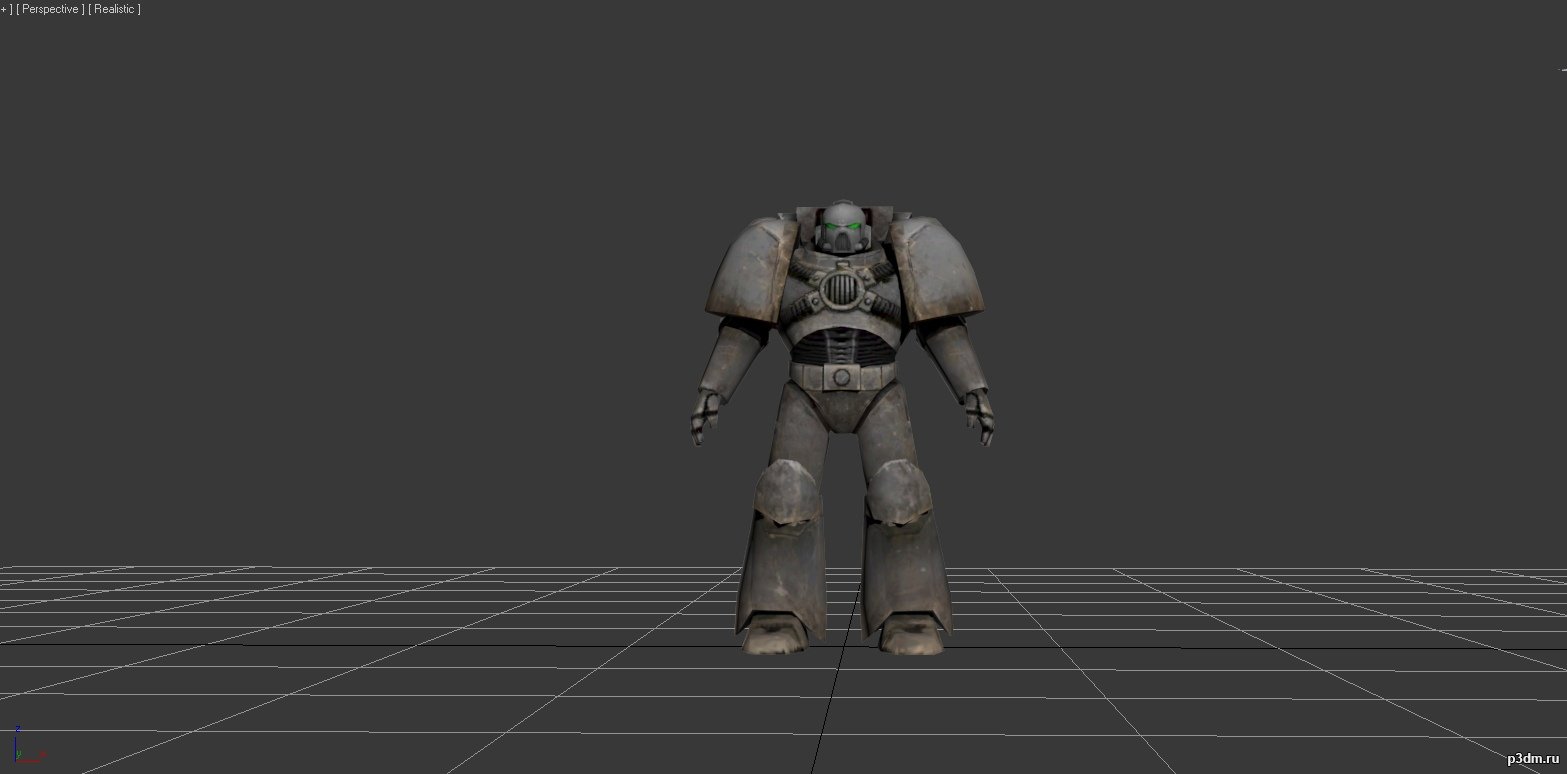Viewport: 1567px width, 774px height.
Task: Select the space marine's helmet
Action: click(840, 227)
